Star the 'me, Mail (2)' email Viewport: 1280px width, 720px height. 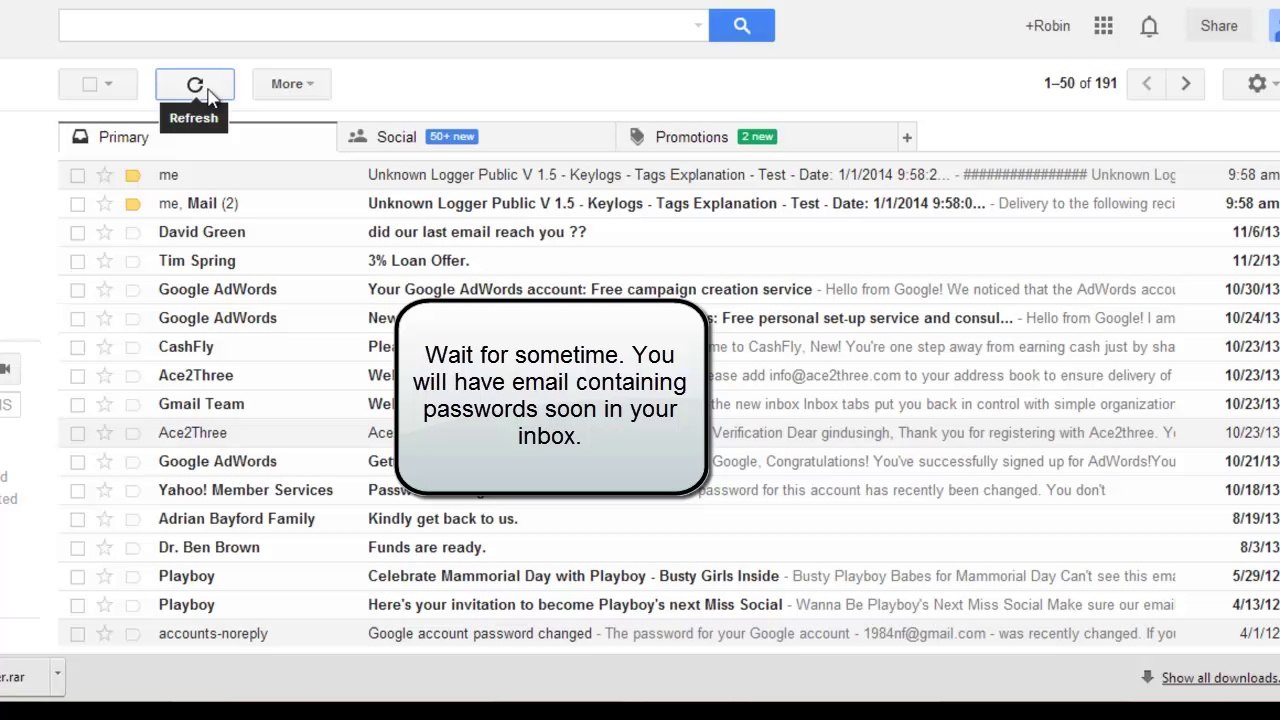pos(105,204)
